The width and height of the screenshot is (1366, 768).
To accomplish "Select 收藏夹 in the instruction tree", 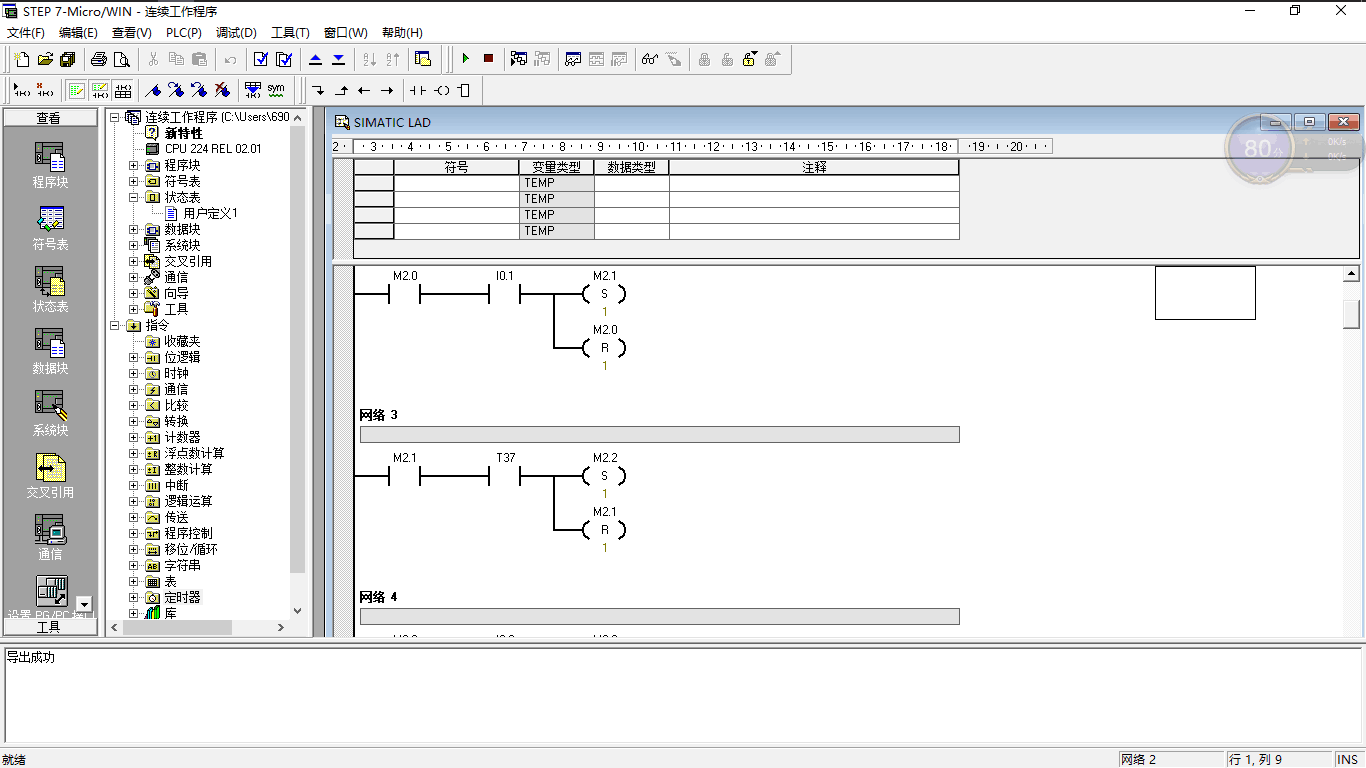I will (x=182, y=341).
